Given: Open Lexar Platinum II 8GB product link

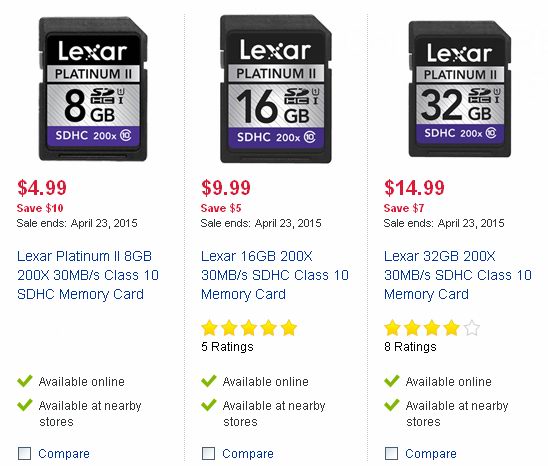Looking at the screenshot, I should [88, 275].
